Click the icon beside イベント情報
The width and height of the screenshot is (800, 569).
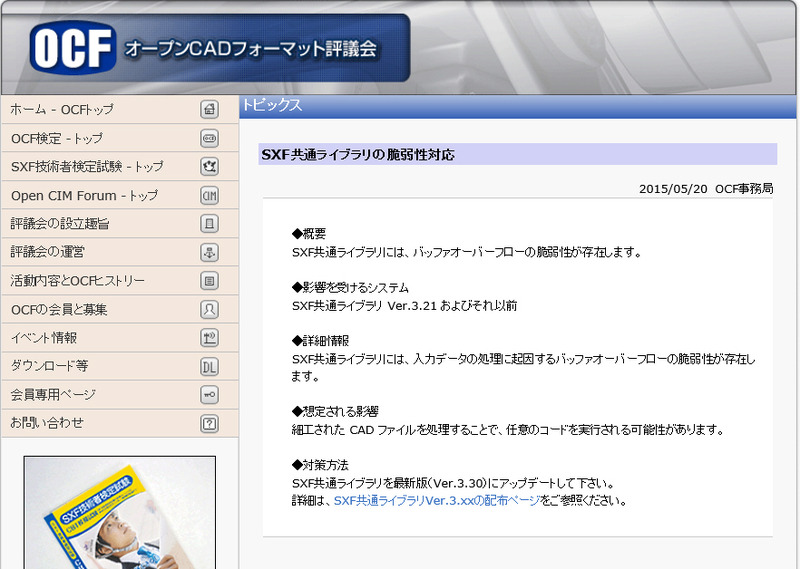(210, 338)
